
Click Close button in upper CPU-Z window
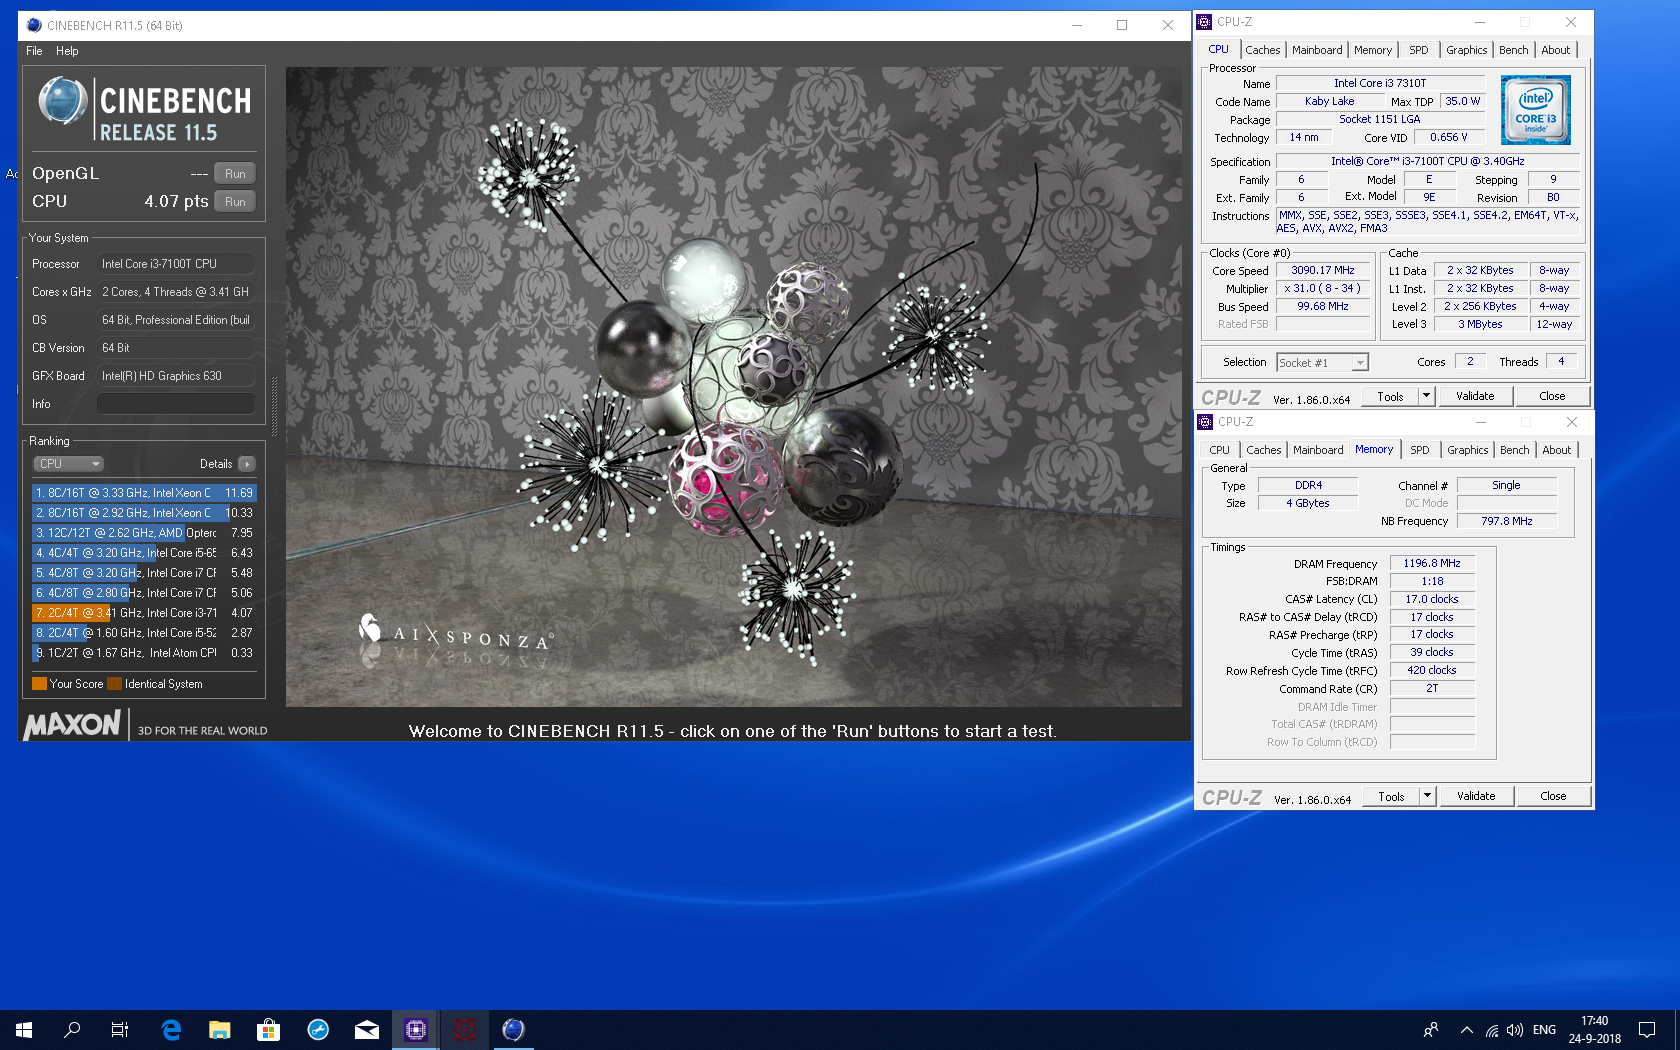coord(1552,397)
